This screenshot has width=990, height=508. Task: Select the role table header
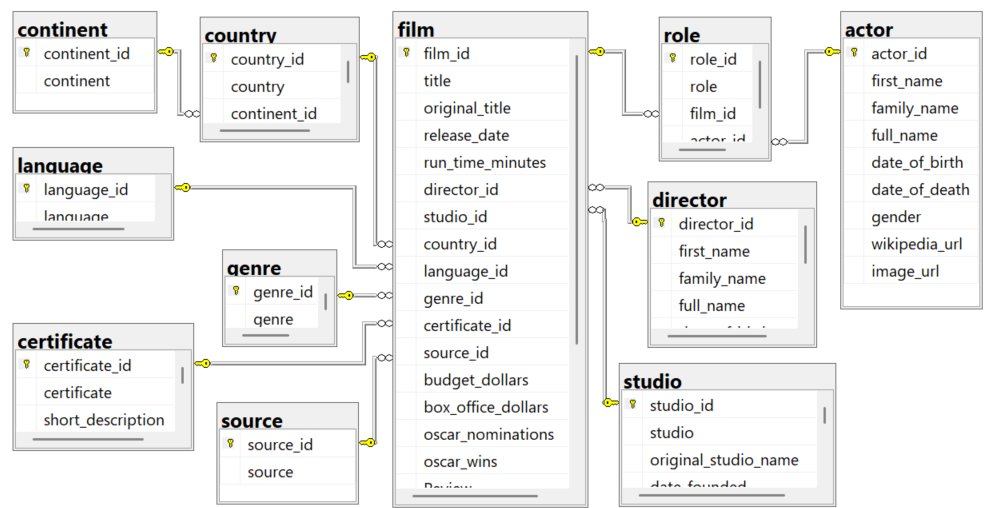715,32
